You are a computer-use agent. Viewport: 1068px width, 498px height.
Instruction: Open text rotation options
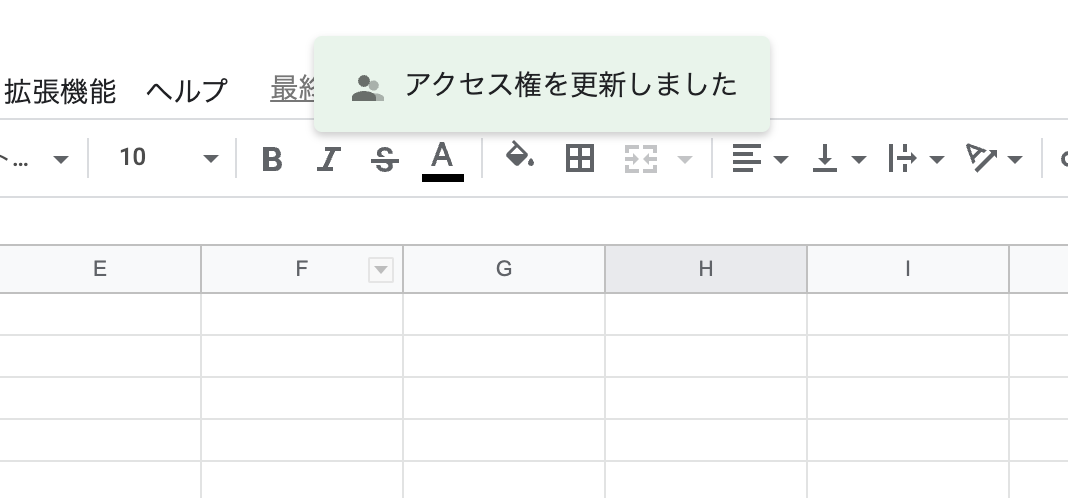981,158
